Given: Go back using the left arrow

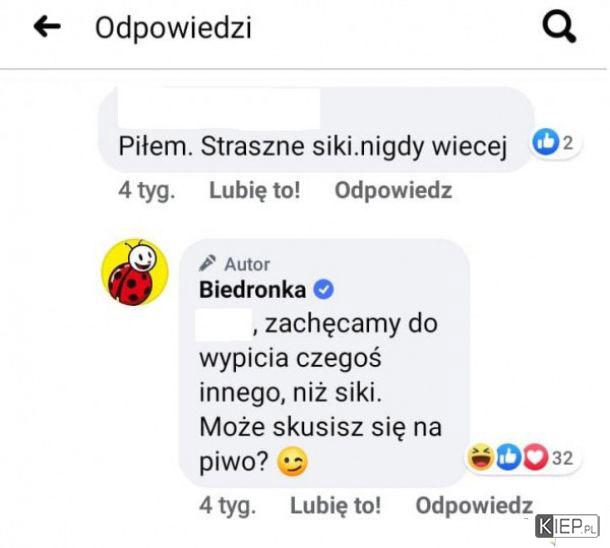Looking at the screenshot, I should [47, 26].
